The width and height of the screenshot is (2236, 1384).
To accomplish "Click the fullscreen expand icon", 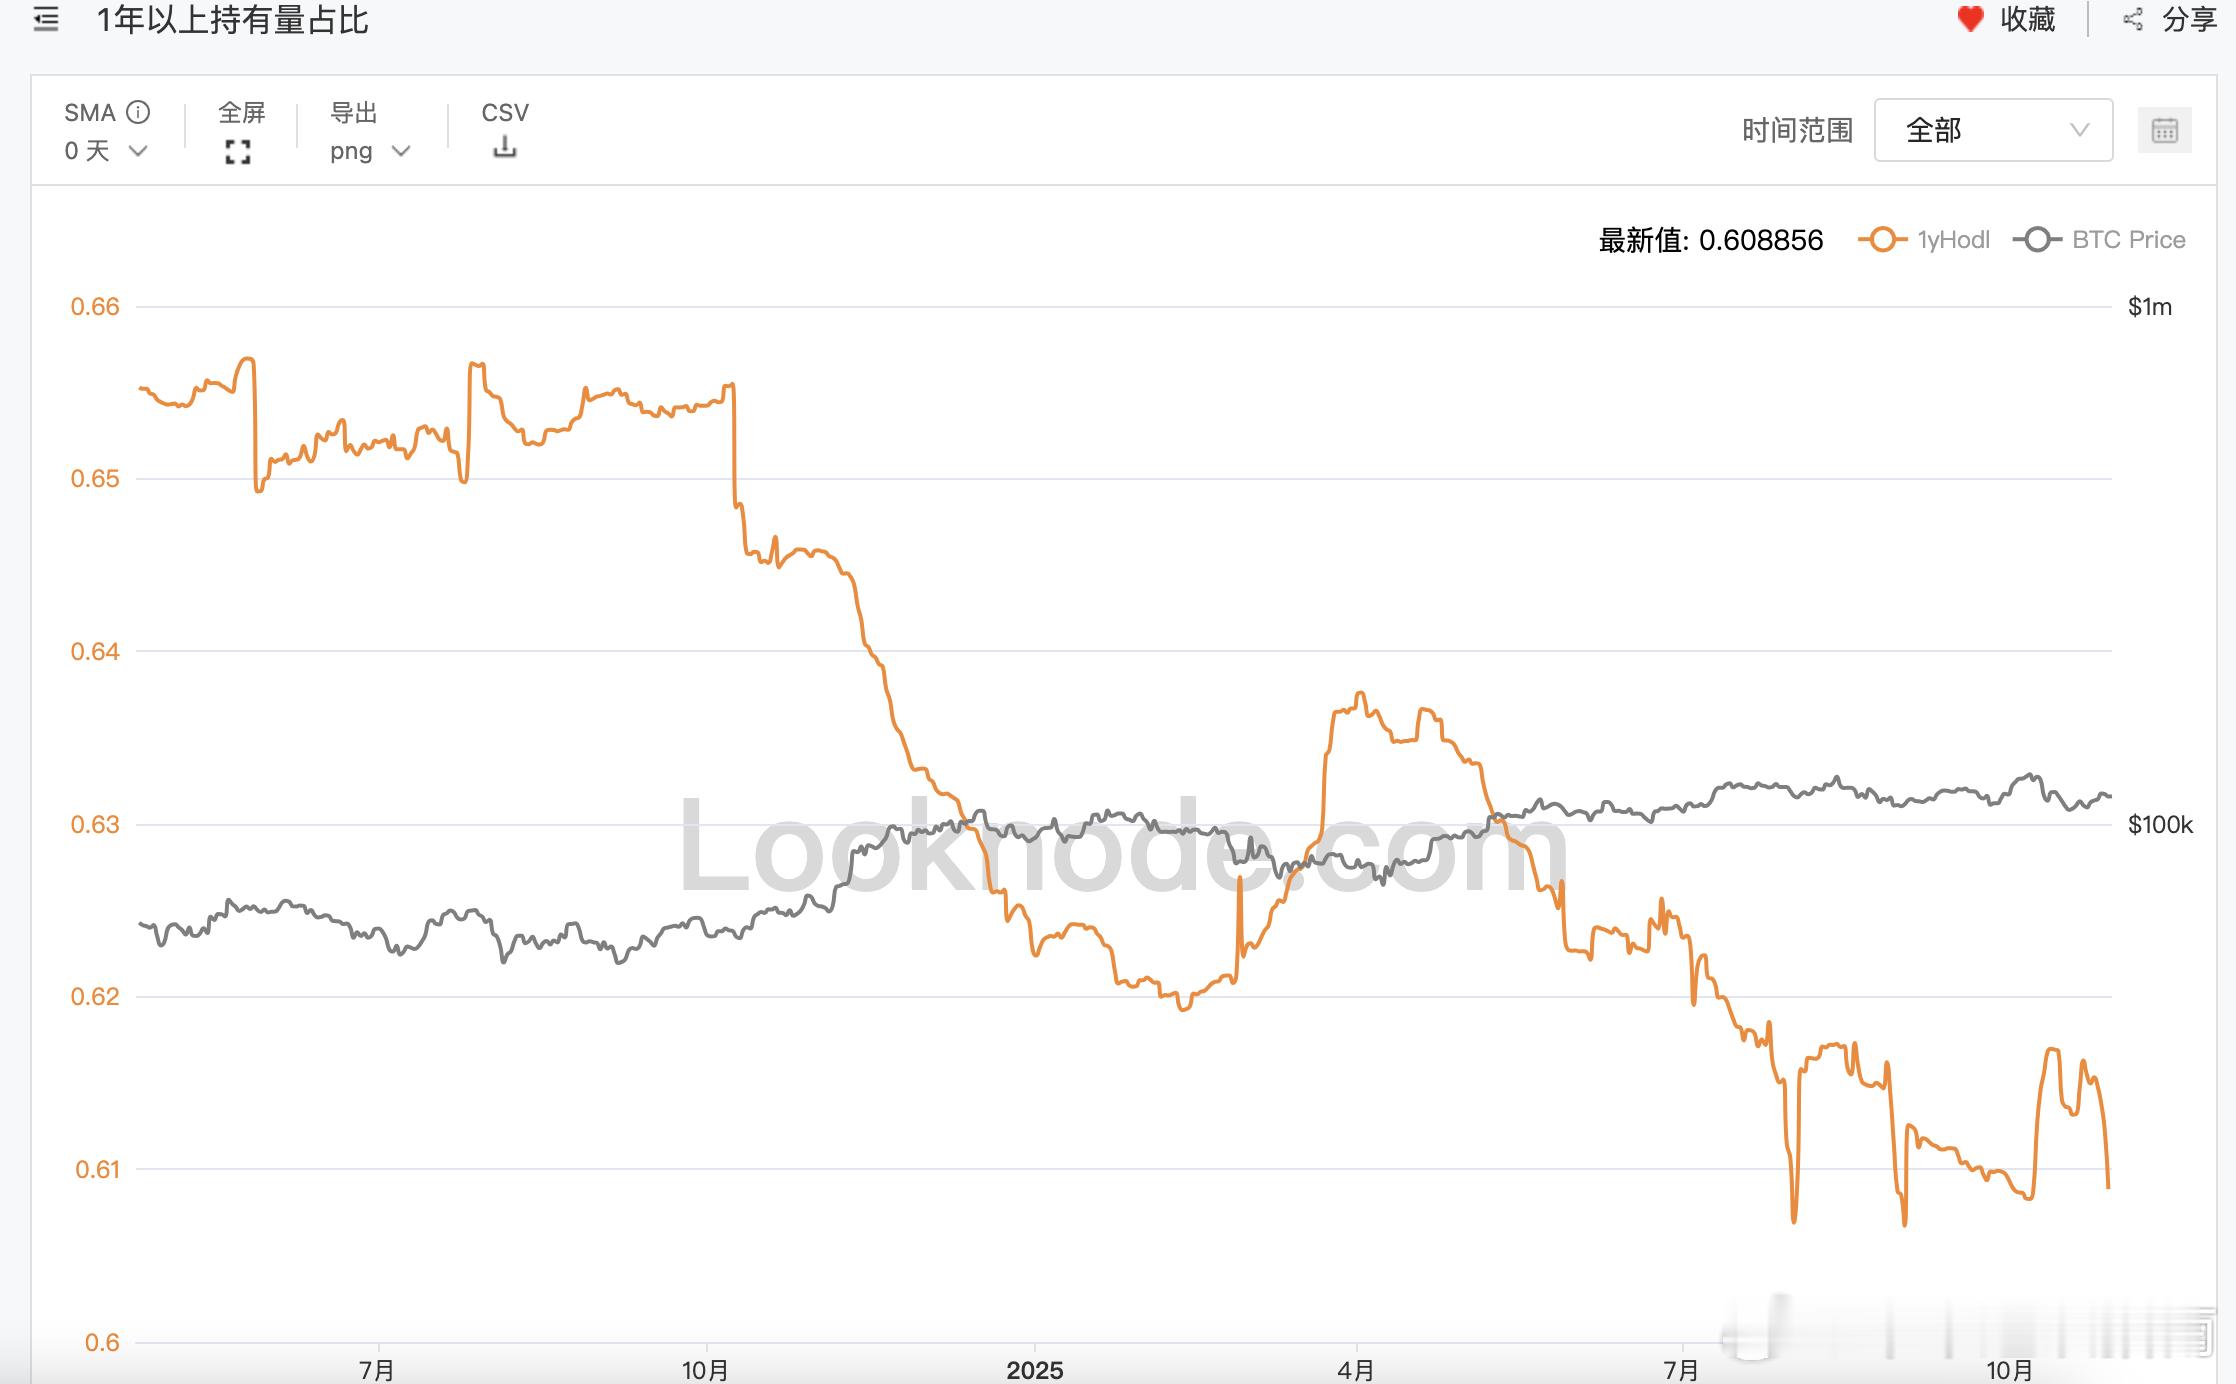I will 238,152.
